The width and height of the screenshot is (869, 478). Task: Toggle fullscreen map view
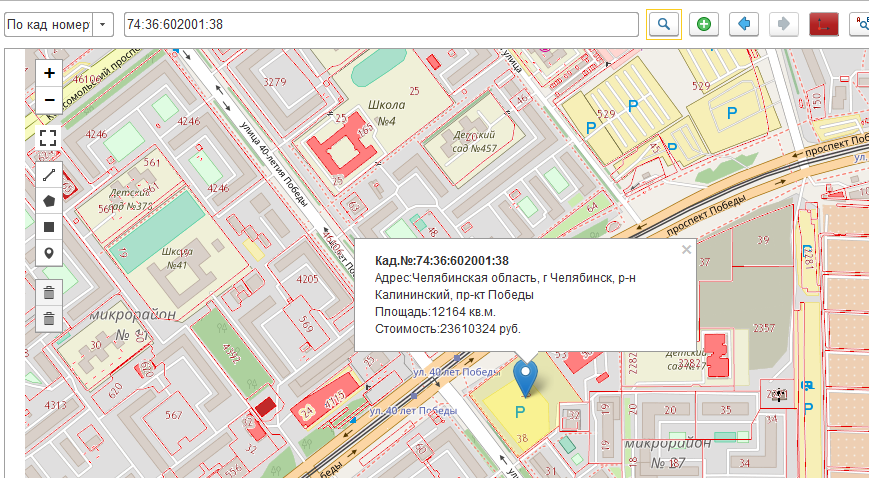(49, 137)
